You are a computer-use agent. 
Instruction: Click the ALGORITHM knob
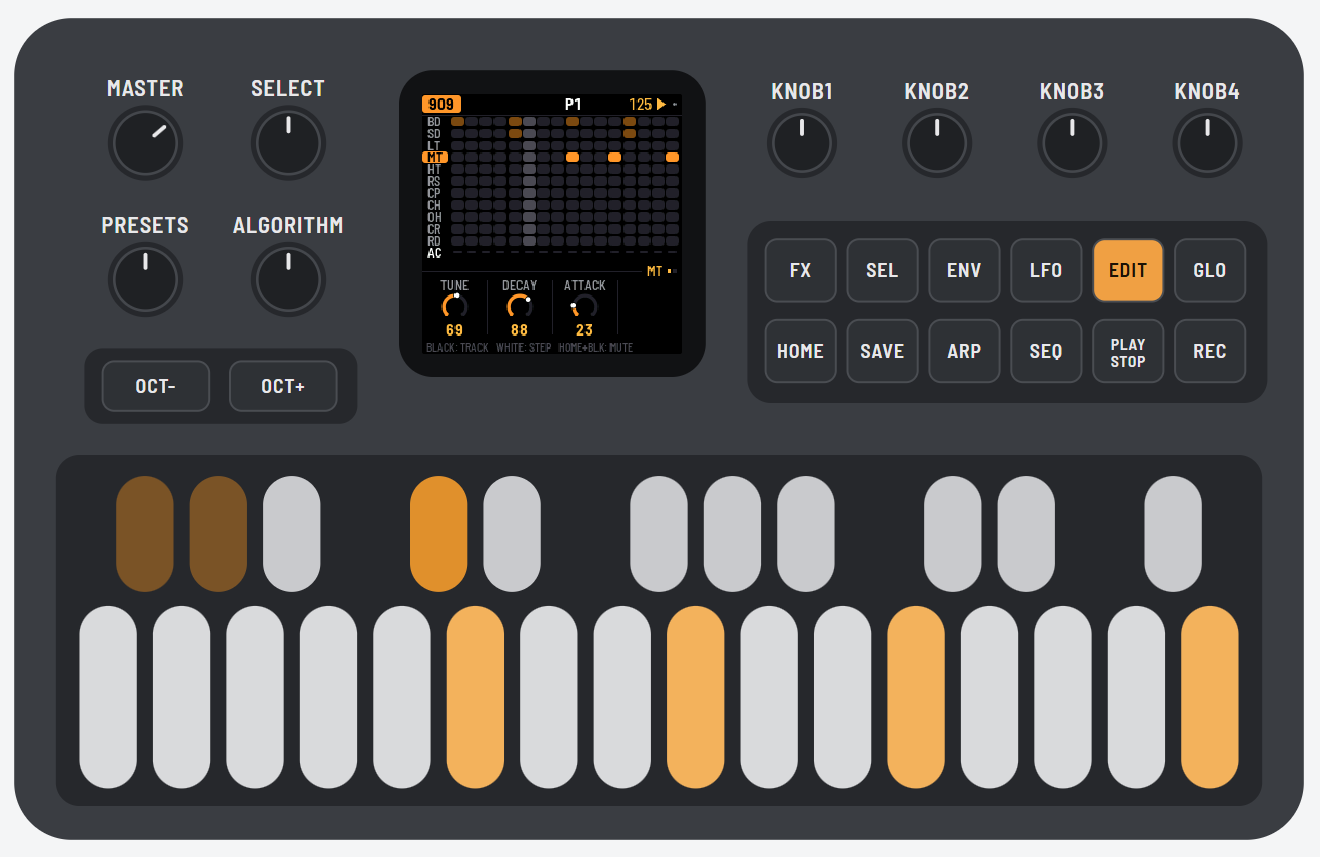point(288,280)
